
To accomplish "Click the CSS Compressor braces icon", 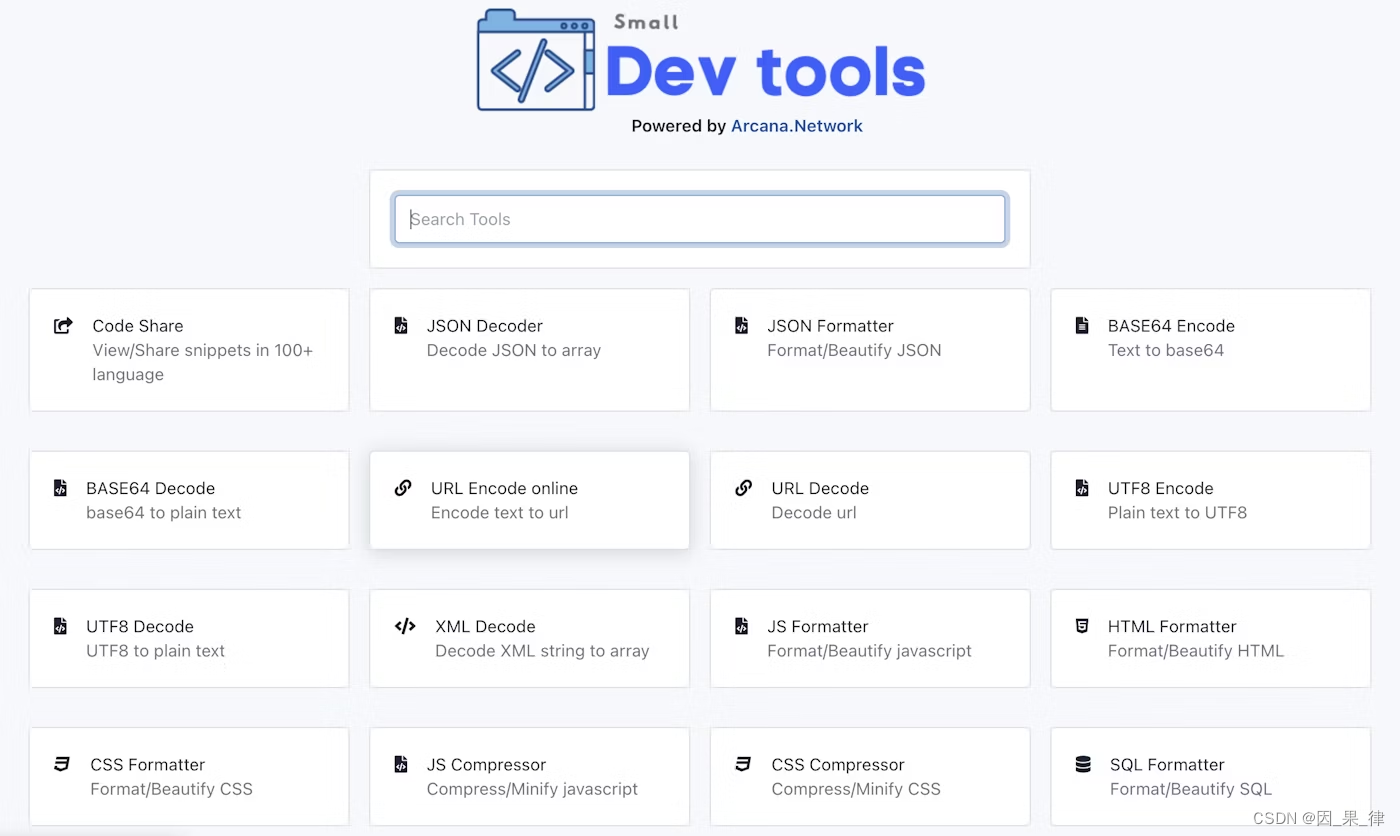I will click(742, 763).
